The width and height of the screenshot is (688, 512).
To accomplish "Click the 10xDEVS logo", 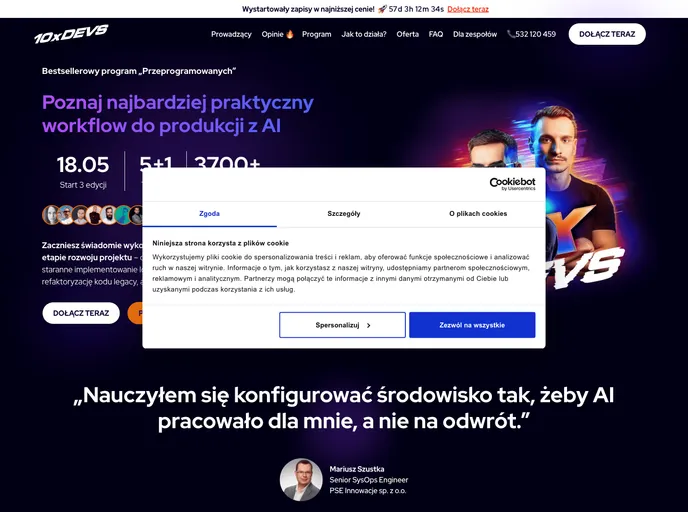I will point(71,34).
